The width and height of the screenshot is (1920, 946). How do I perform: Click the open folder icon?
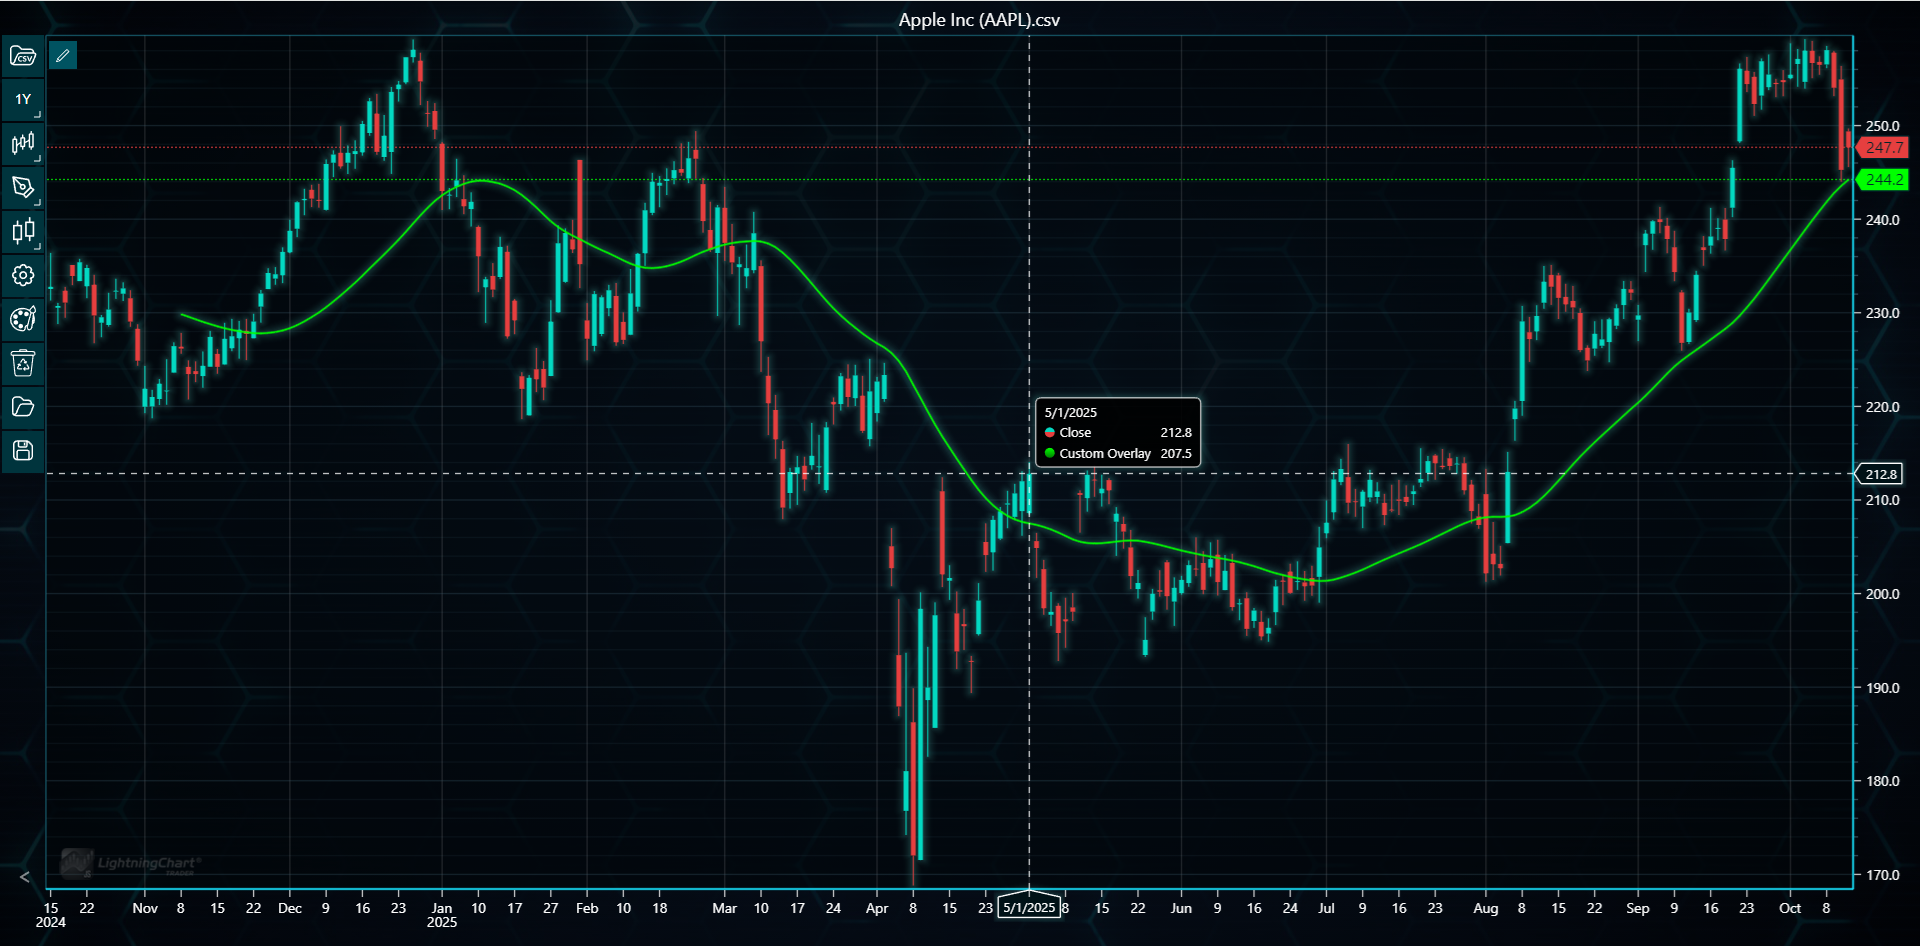(23, 407)
